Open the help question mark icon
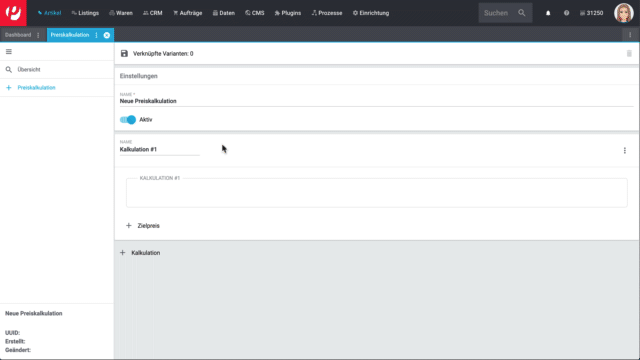The width and height of the screenshot is (640, 360). (x=567, y=13)
